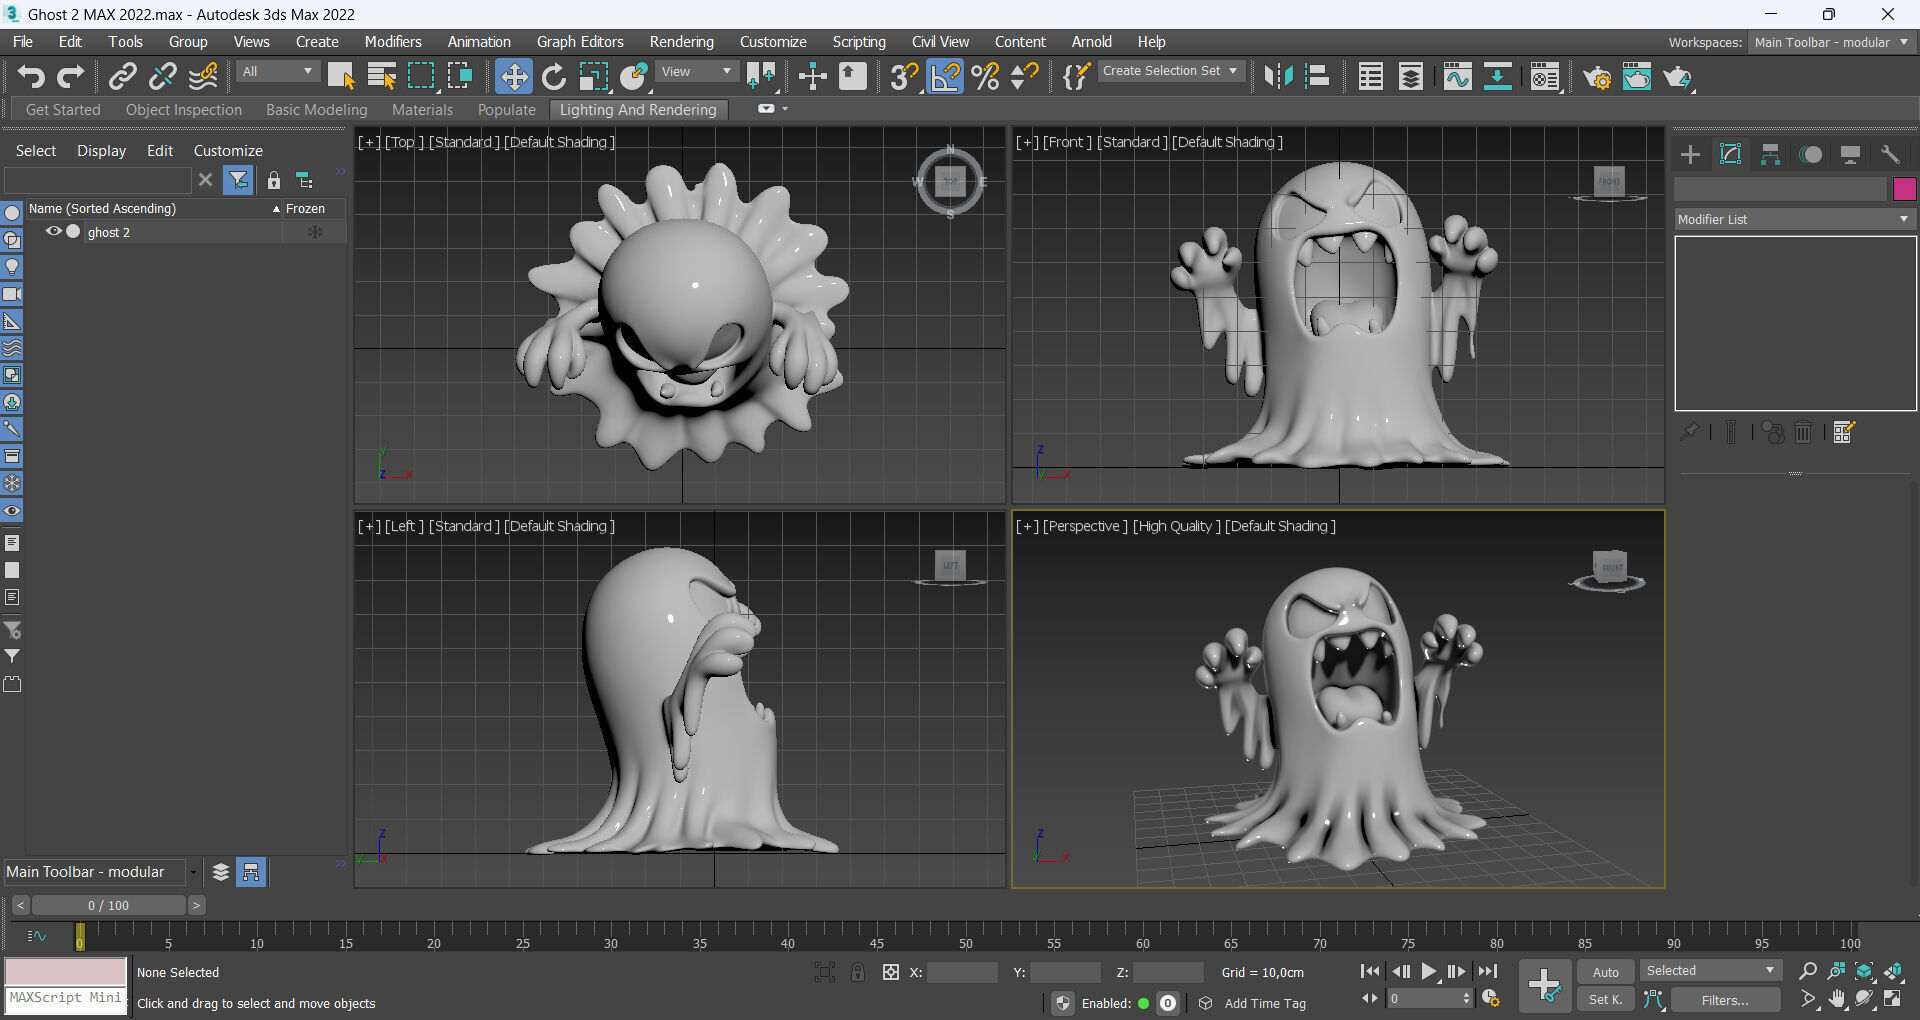Toggle selection lock padlock in status bar
This screenshot has width=1920, height=1020.
(858, 972)
